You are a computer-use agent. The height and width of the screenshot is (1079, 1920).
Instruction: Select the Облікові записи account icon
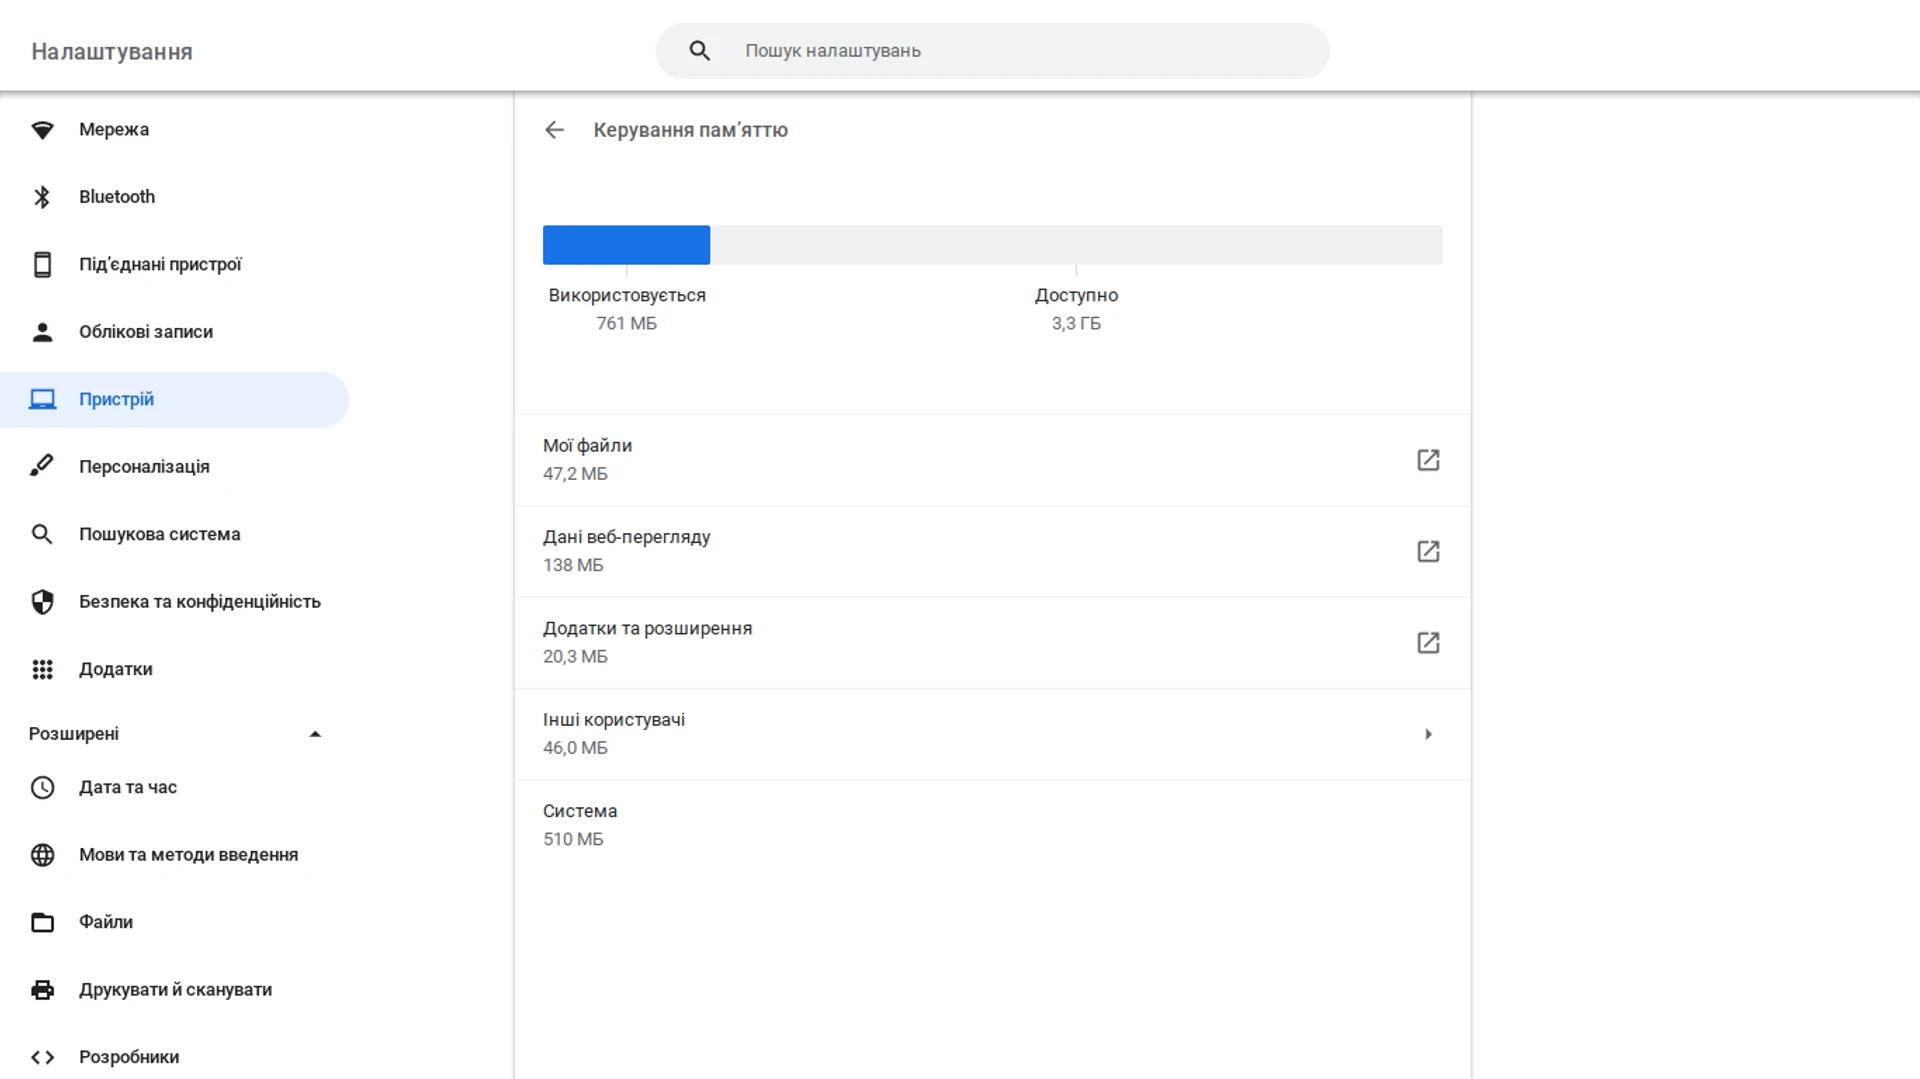pos(42,331)
